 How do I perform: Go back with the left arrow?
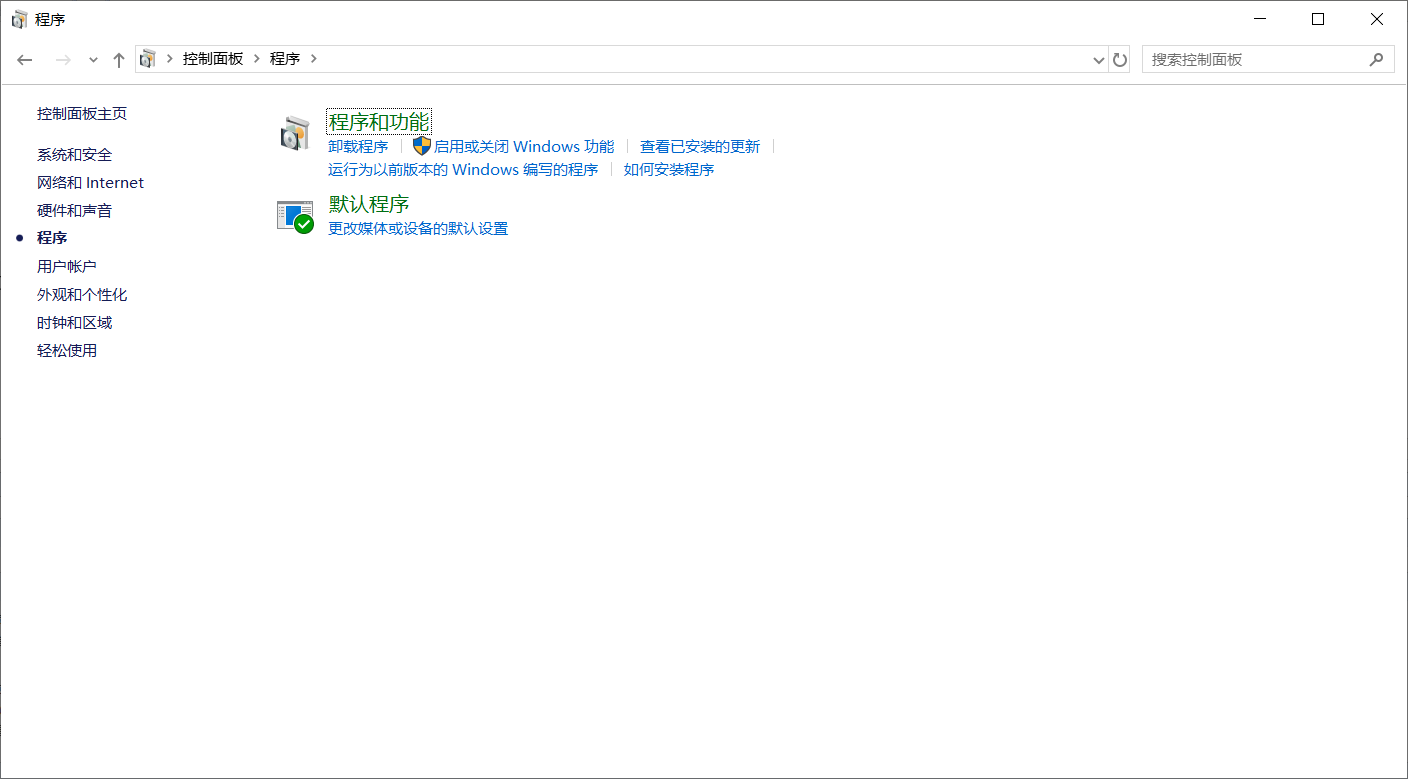(x=25, y=60)
